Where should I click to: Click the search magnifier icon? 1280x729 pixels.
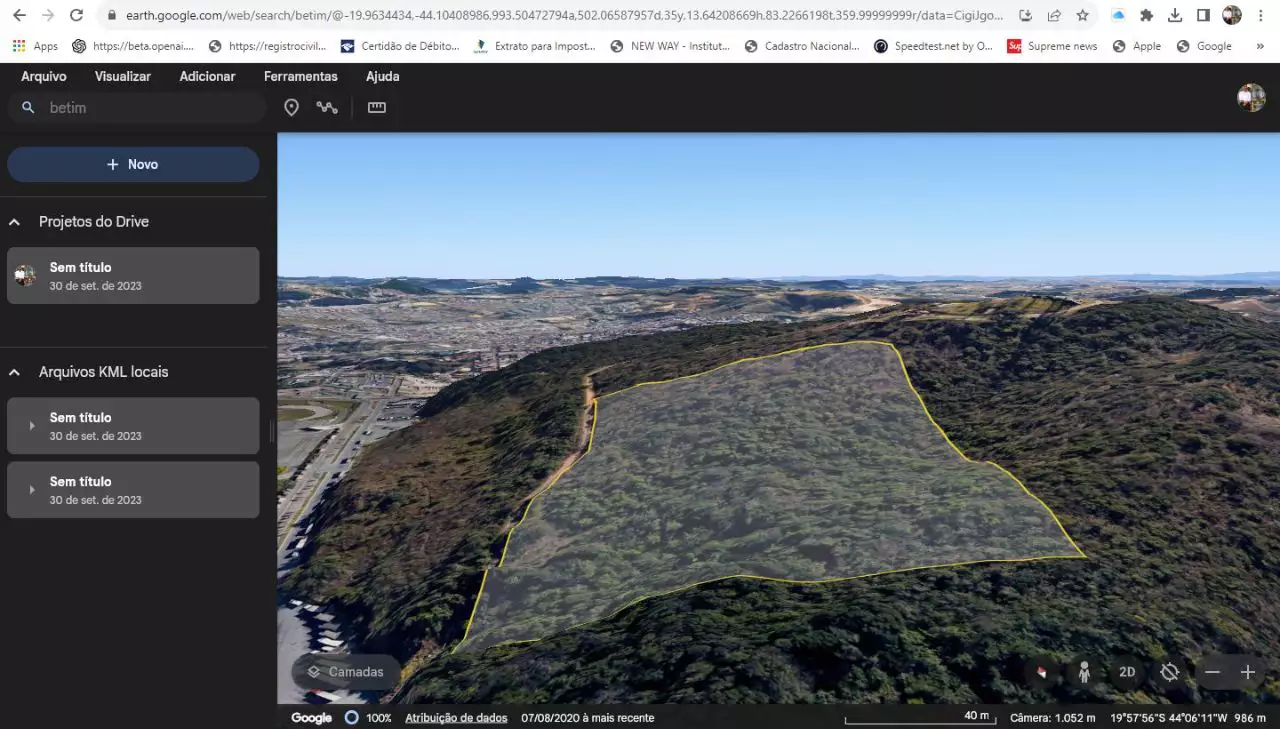28,107
